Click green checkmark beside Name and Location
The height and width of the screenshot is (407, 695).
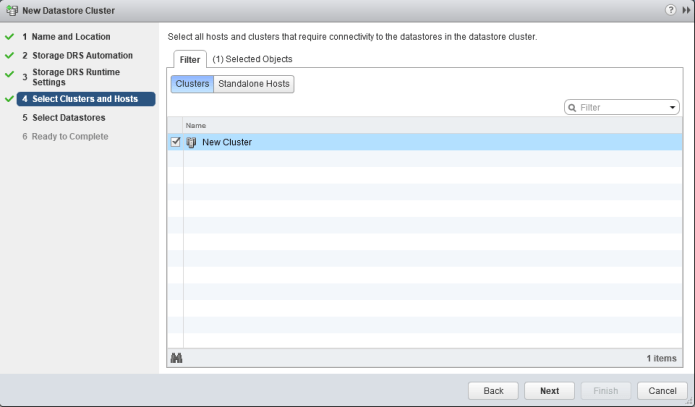coord(8,37)
